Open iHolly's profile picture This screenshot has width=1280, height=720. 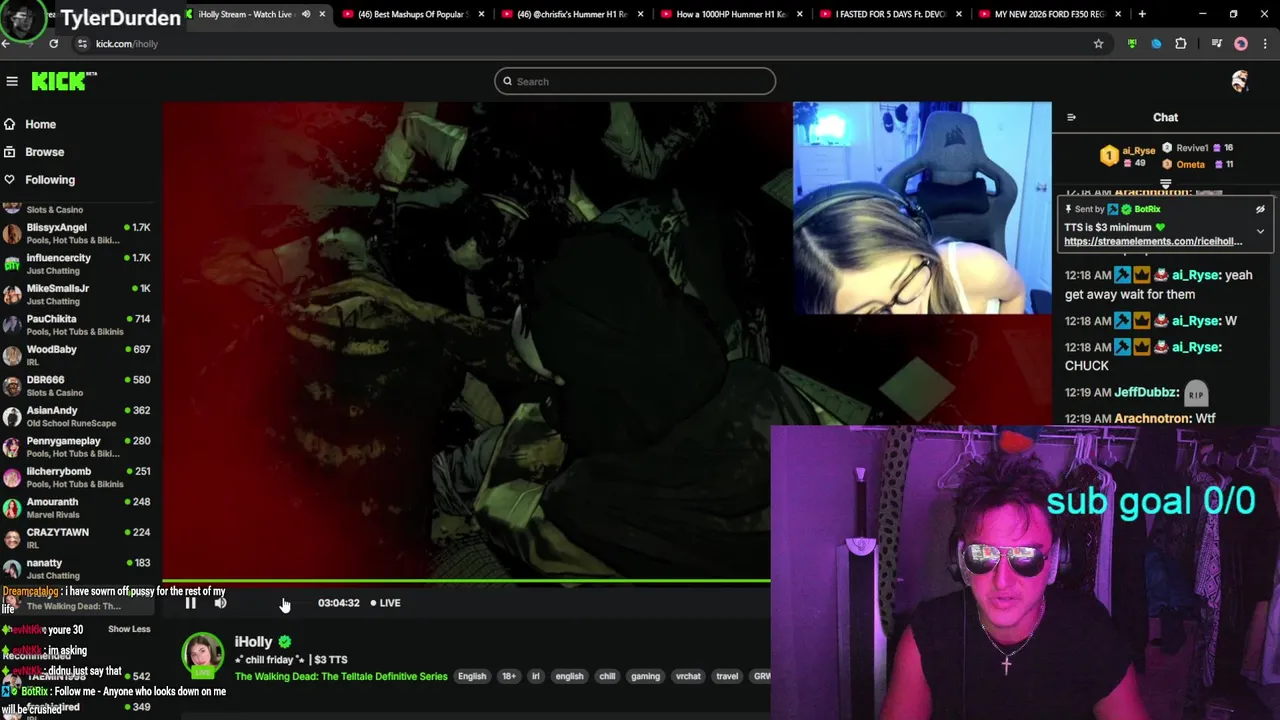(x=203, y=654)
